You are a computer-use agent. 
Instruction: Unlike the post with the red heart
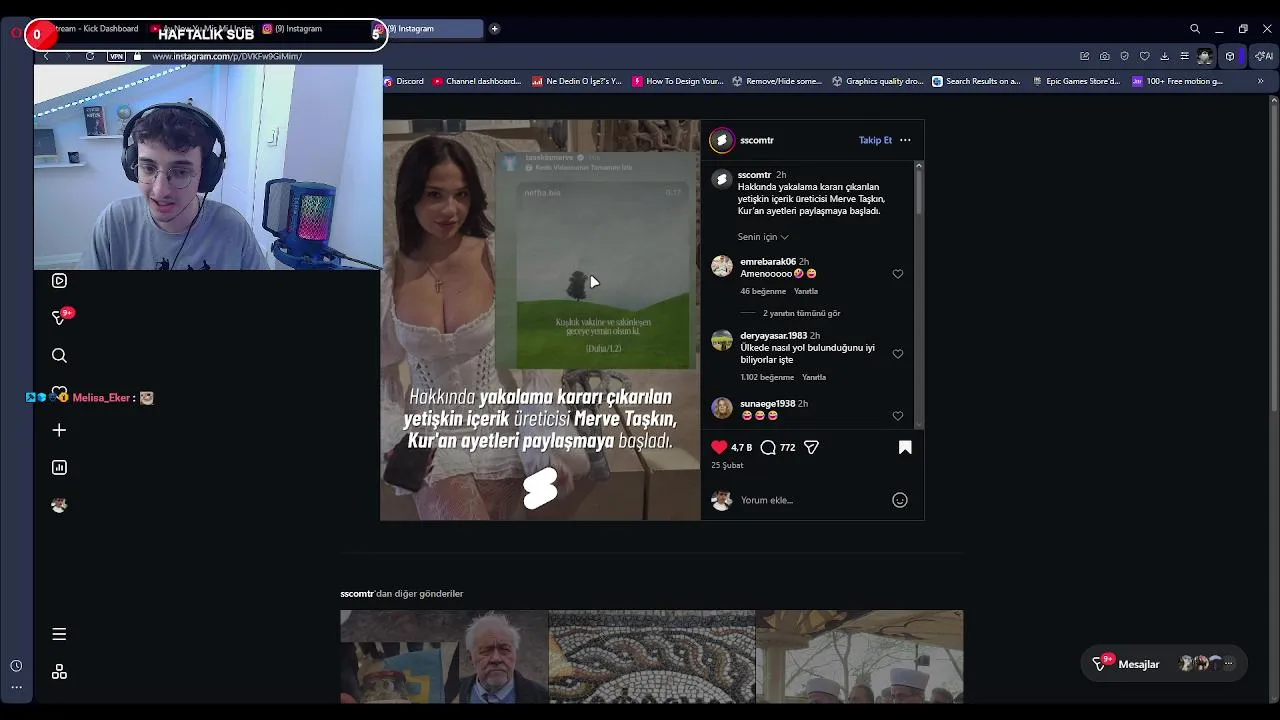pos(719,447)
